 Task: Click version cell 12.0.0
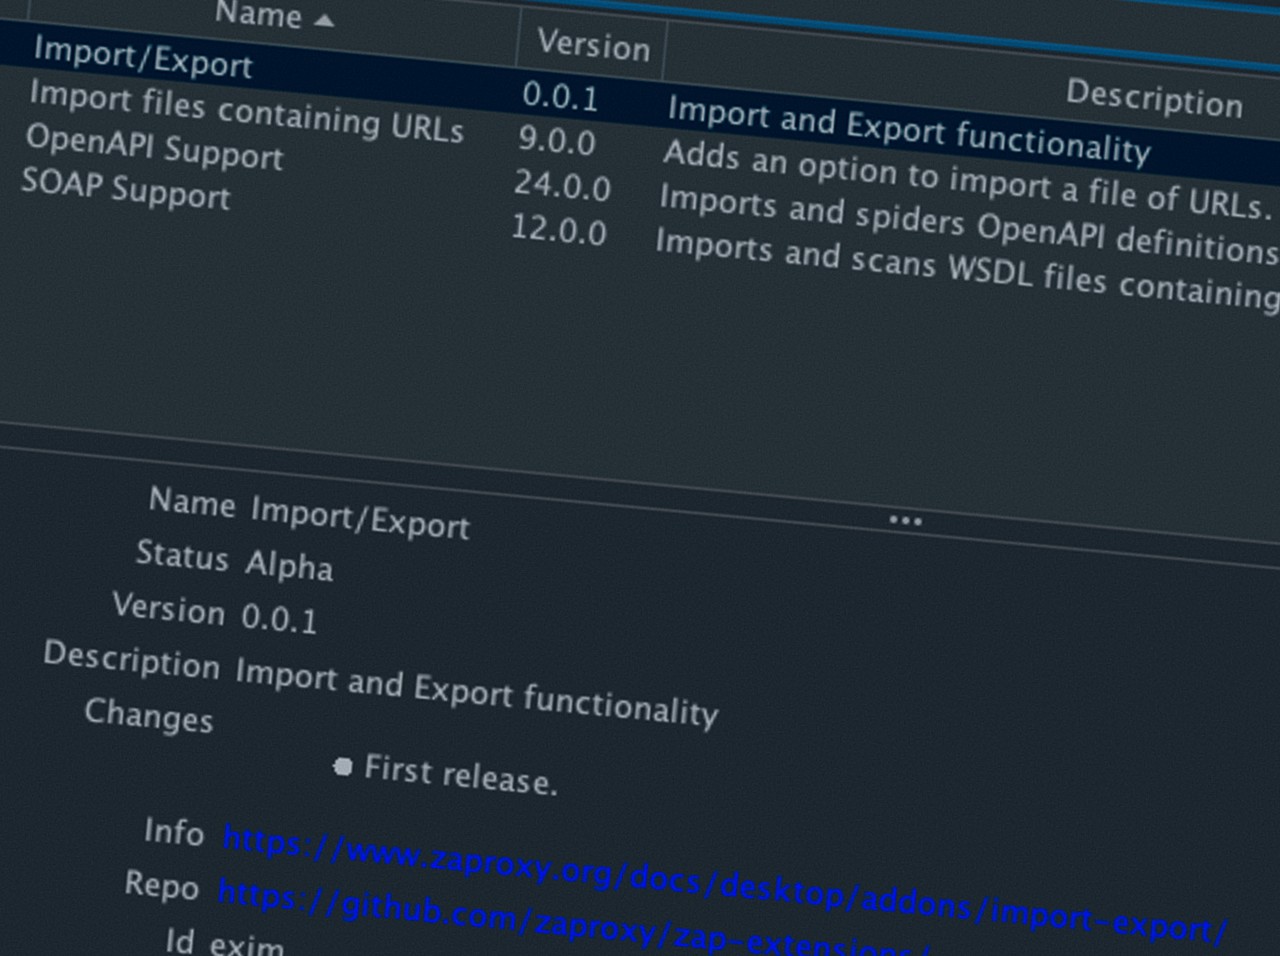(559, 230)
